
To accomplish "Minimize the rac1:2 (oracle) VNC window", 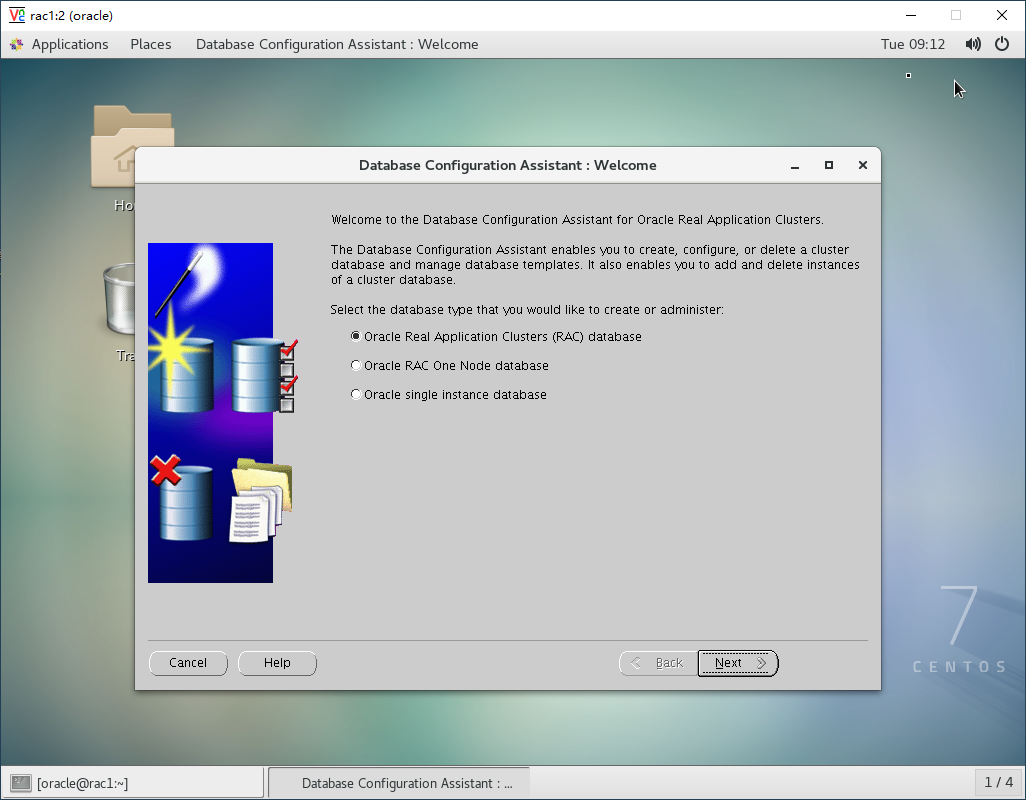I will pyautogui.click(x=911, y=15).
